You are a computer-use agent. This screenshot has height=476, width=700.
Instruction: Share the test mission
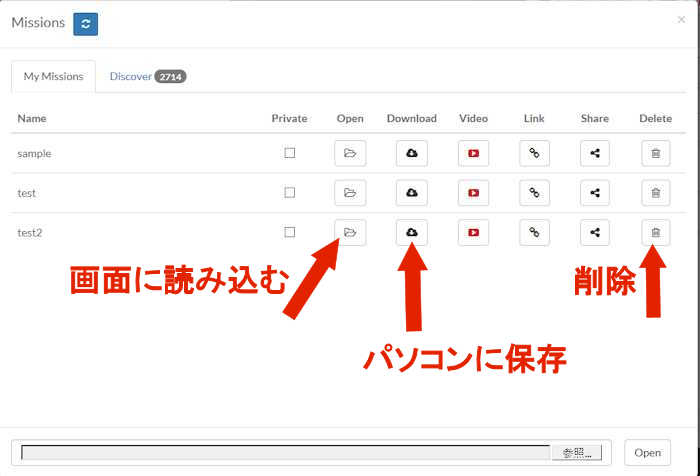[x=595, y=193]
